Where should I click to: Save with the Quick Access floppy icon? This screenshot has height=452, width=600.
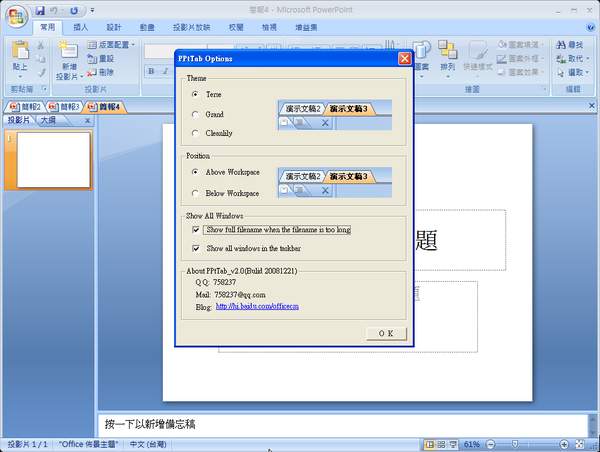(x=40, y=11)
